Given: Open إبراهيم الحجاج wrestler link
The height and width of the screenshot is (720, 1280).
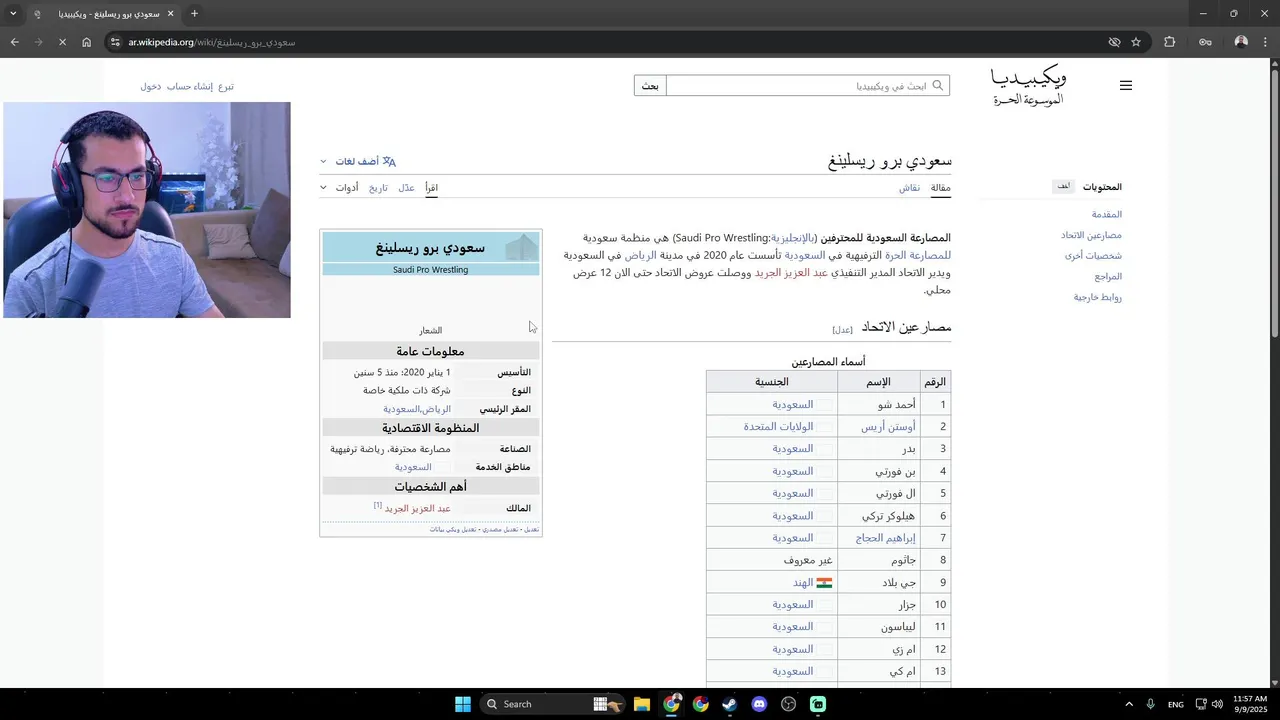Looking at the screenshot, I should pos(886,538).
